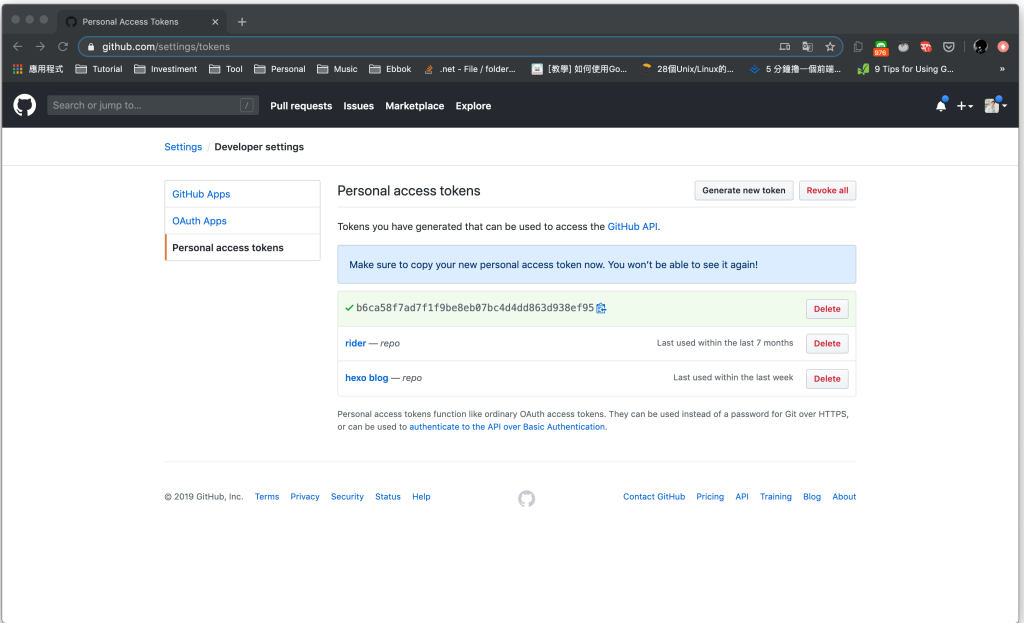Open the Pricing footer link
This screenshot has width=1024, height=623.
710,496
